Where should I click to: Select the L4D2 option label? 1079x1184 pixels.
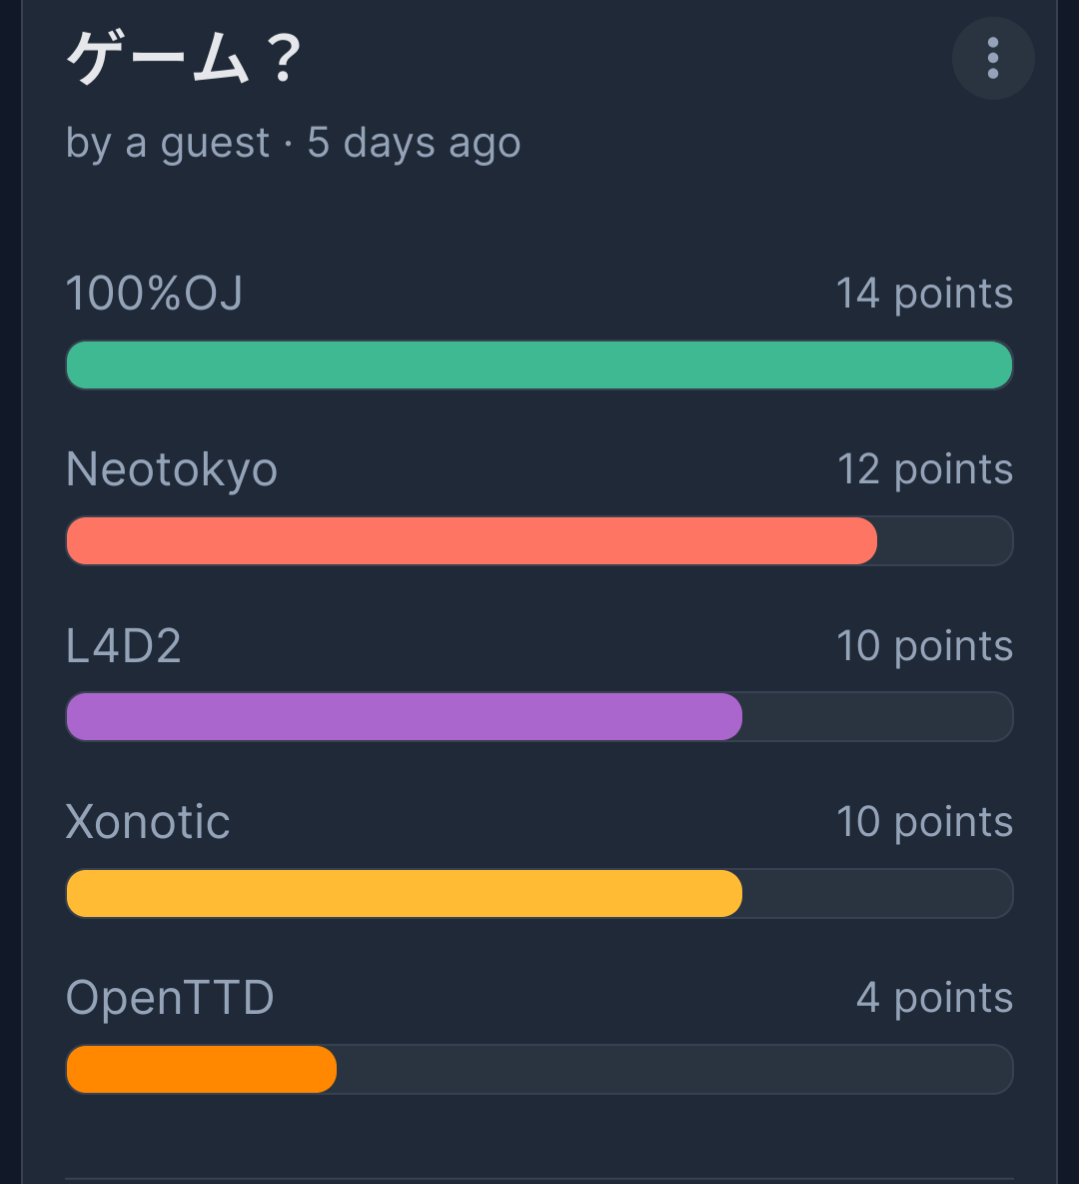pos(123,646)
